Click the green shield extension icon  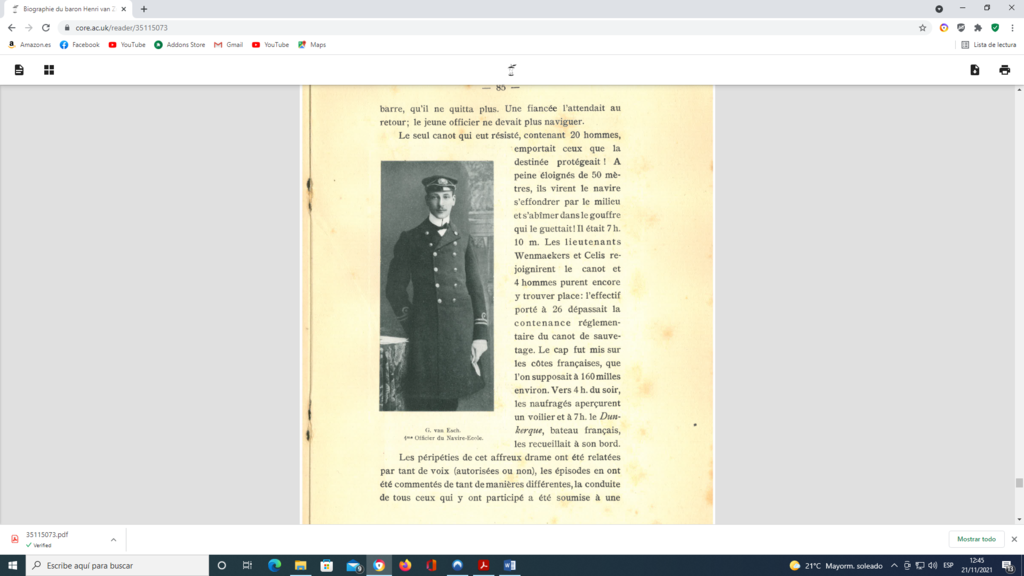995,27
